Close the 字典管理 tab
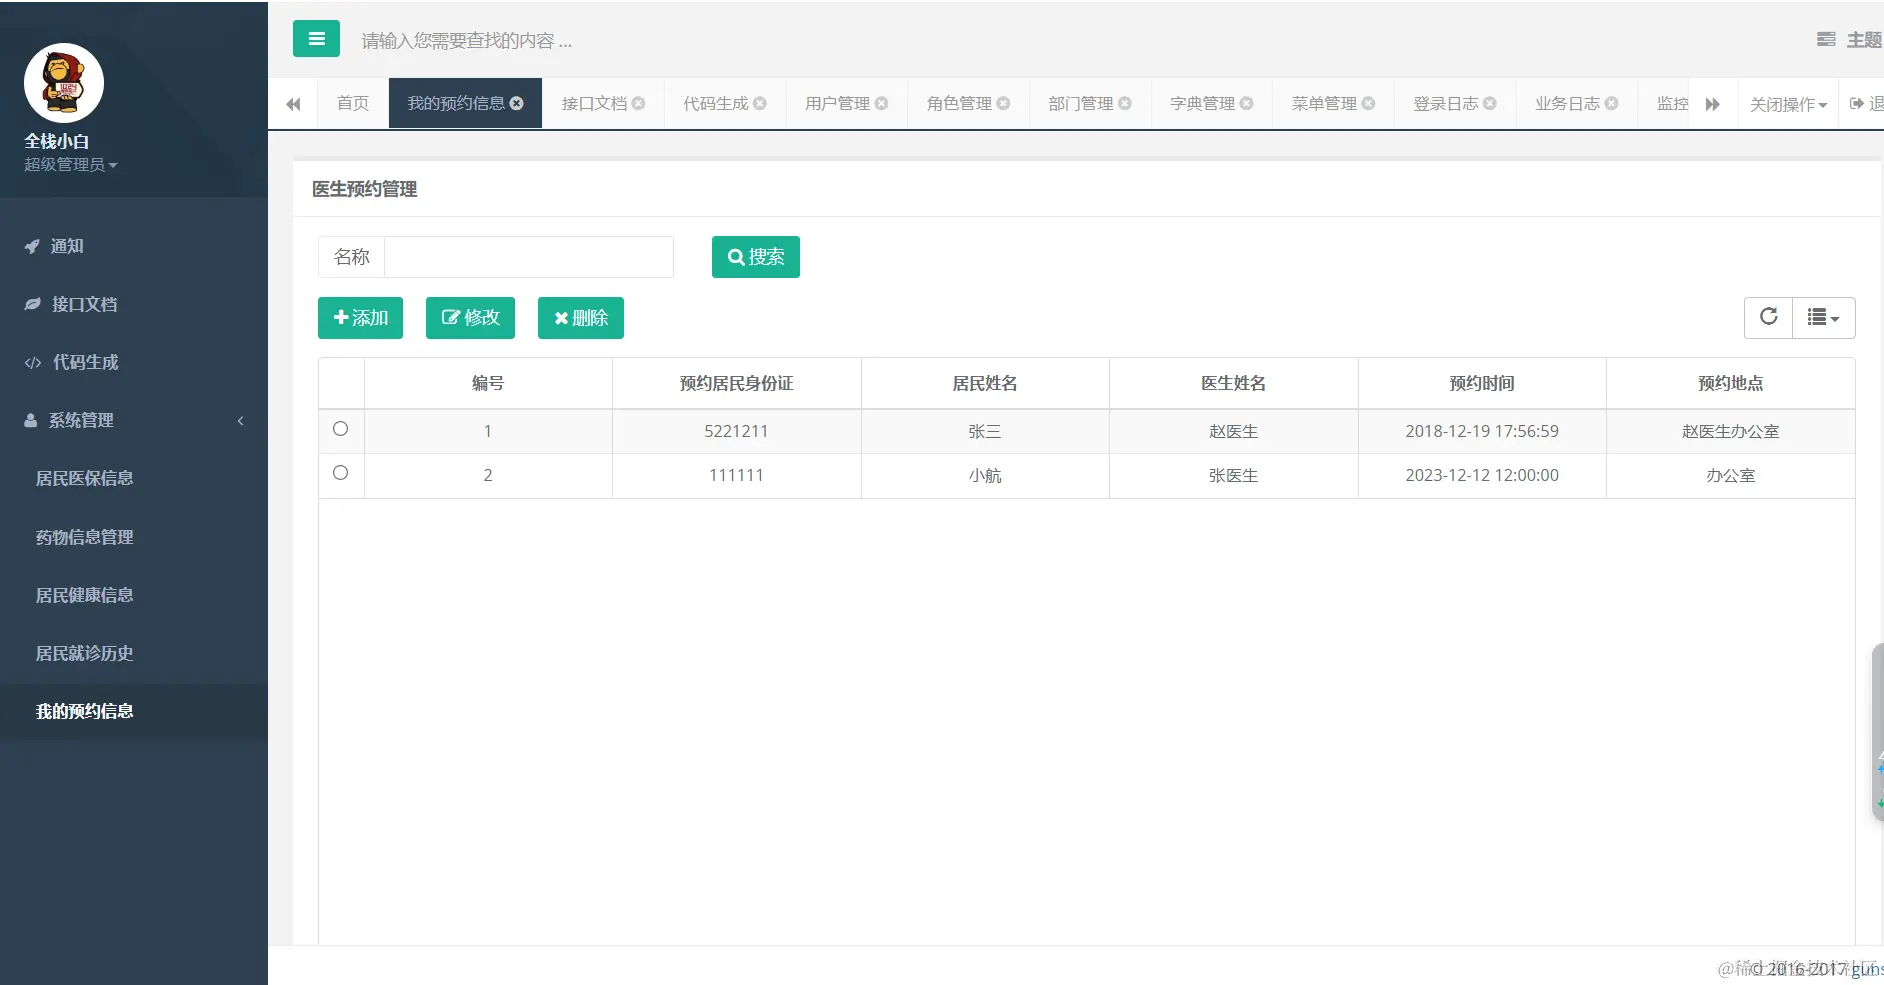The height and width of the screenshot is (985, 1884). pyautogui.click(x=1246, y=103)
